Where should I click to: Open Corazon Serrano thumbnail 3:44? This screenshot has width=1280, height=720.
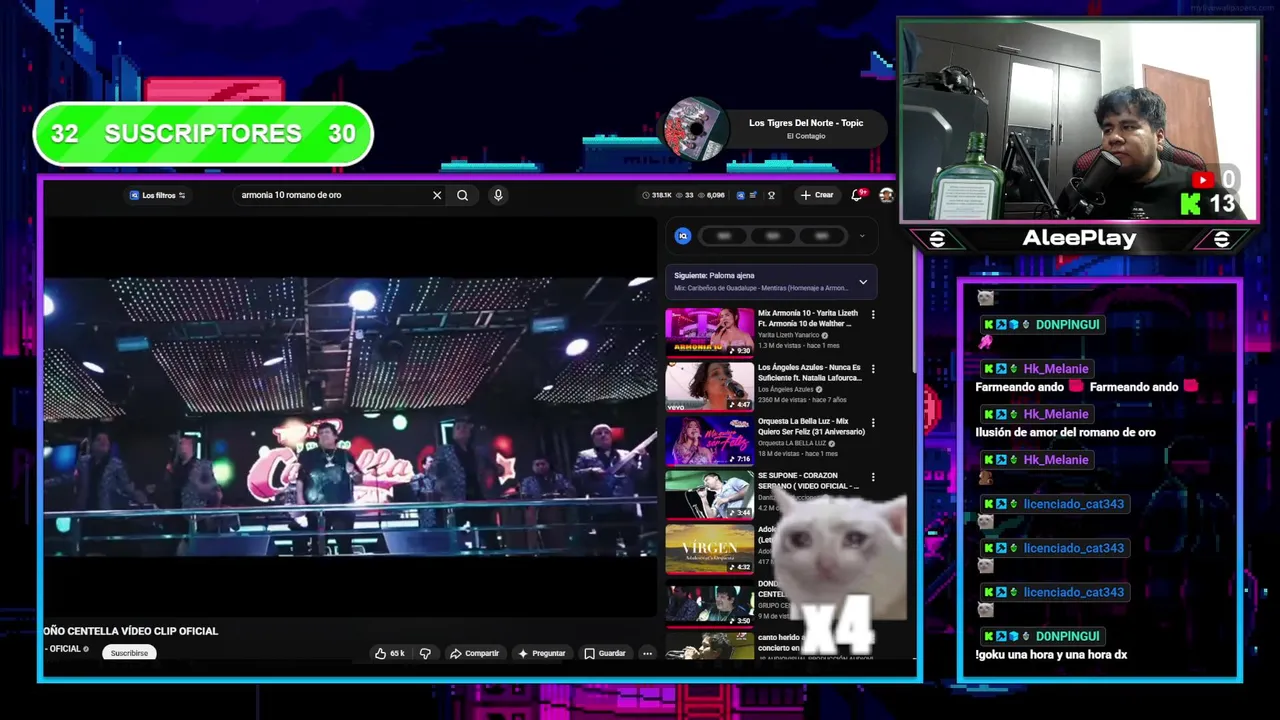click(x=709, y=494)
